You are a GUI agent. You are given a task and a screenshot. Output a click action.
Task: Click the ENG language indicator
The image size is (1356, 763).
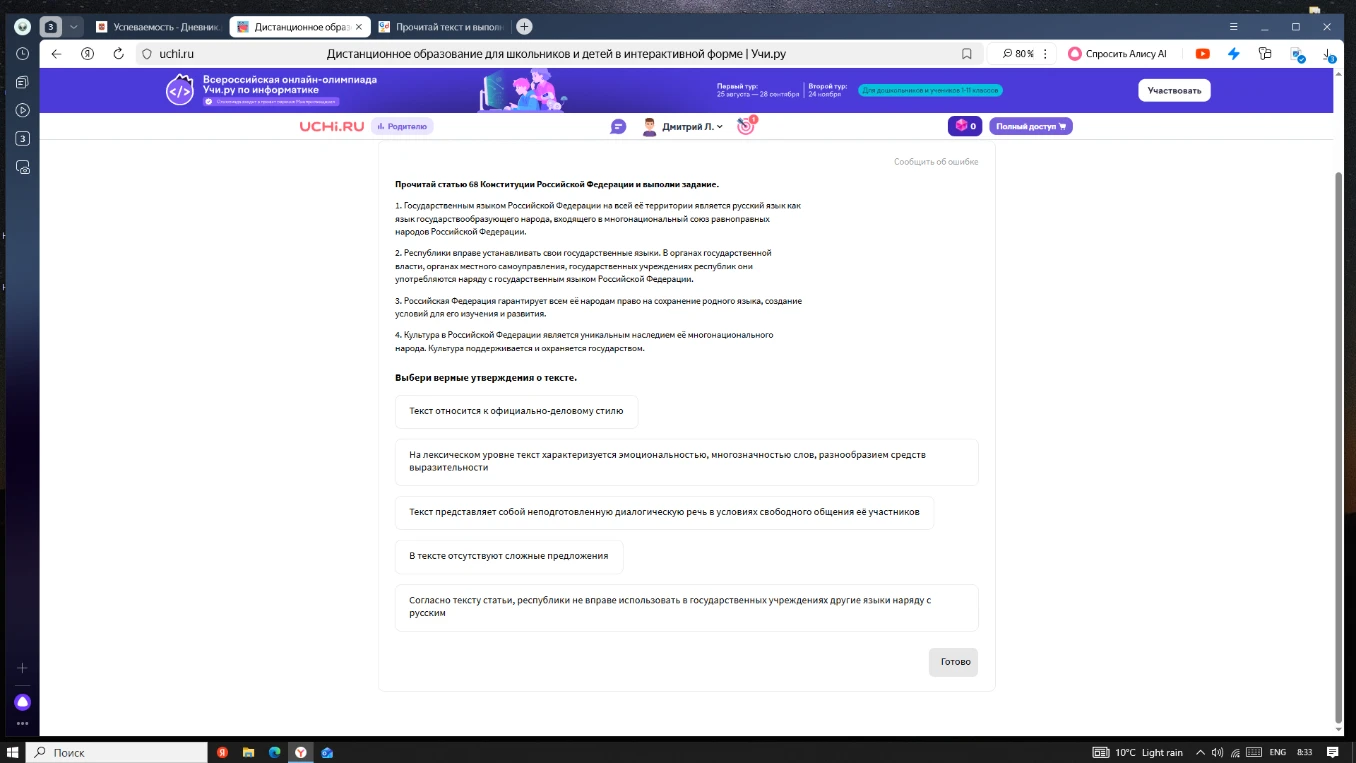tap(1277, 752)
